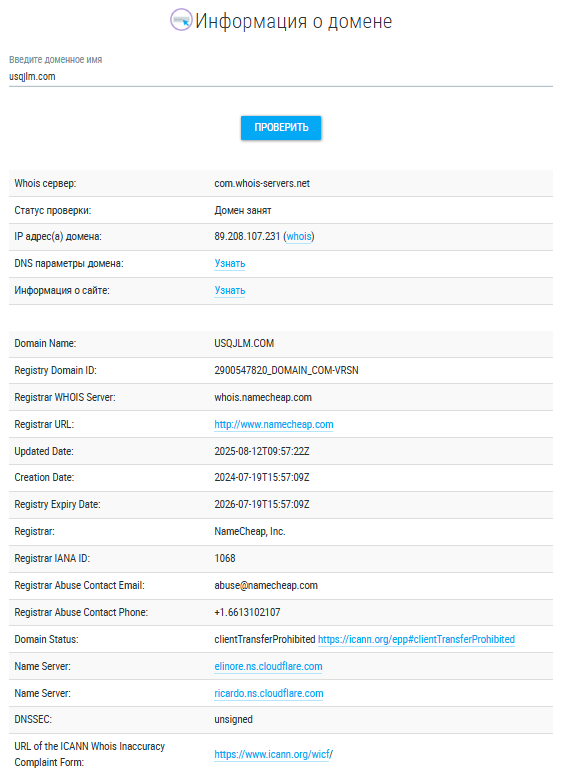Open the whois link next to the IP address
This screenshot has width=562, height=774.
click(x=299, y=236)
